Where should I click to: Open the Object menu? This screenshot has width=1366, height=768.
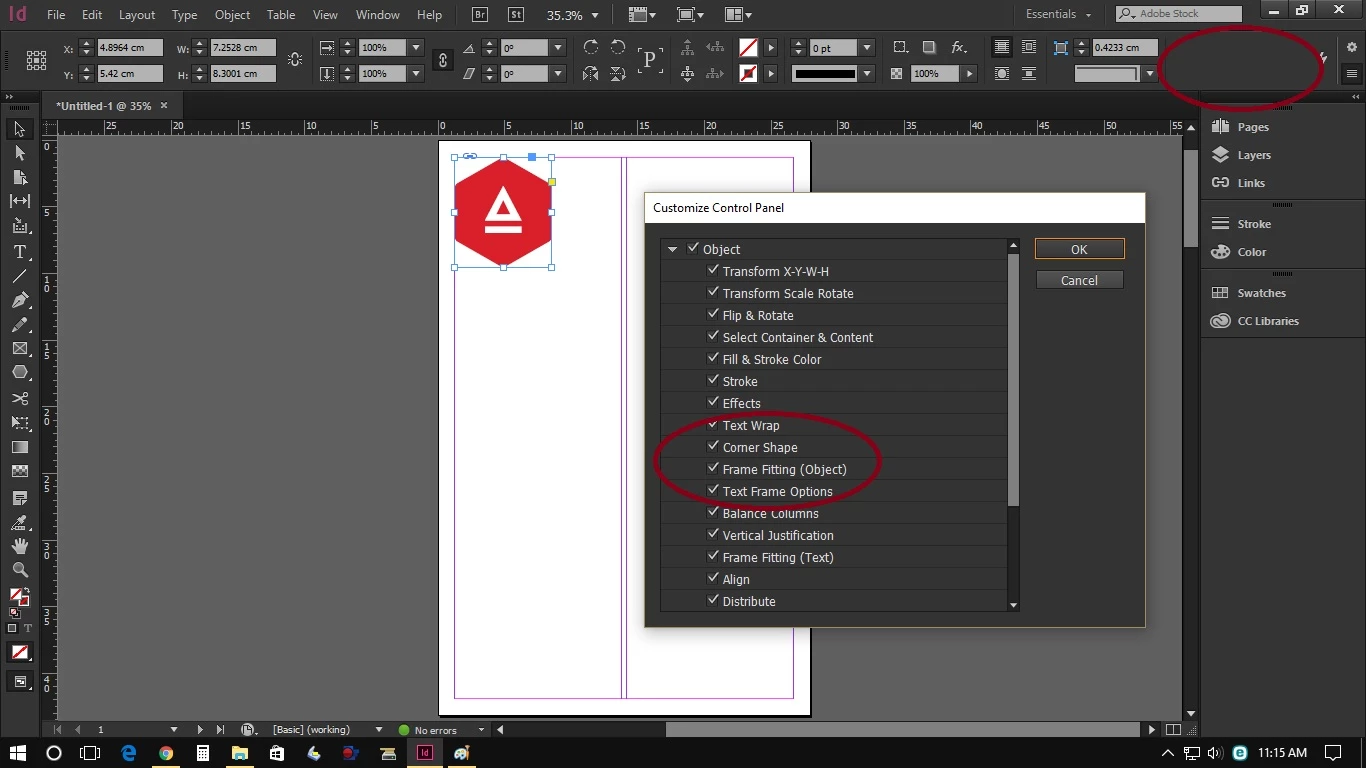(x=233, y=15)
